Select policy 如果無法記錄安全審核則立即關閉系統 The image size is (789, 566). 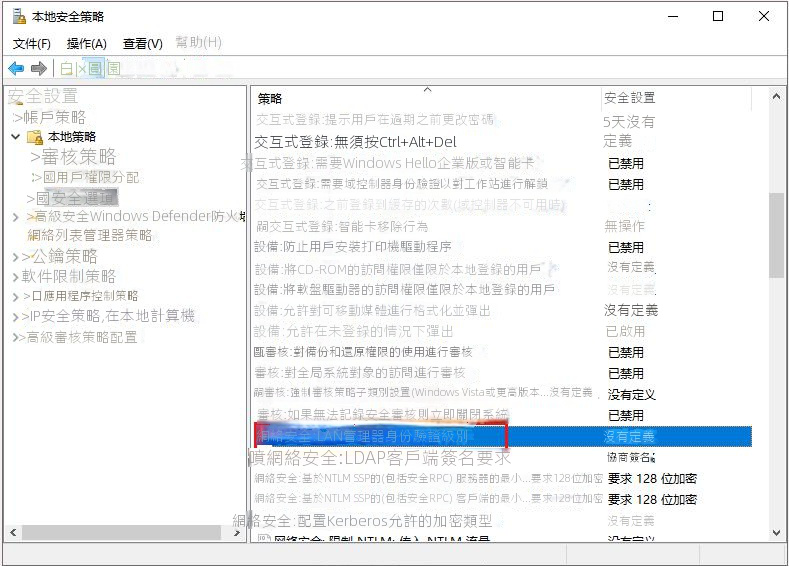(382, 415)
